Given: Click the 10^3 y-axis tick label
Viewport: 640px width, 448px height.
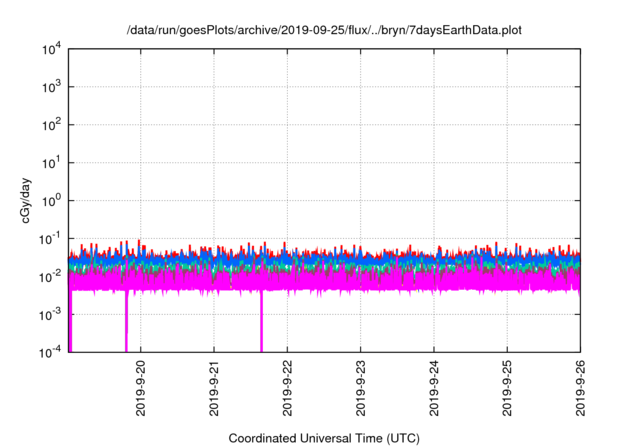Looking at the screenshot, I should coord(51,87).
